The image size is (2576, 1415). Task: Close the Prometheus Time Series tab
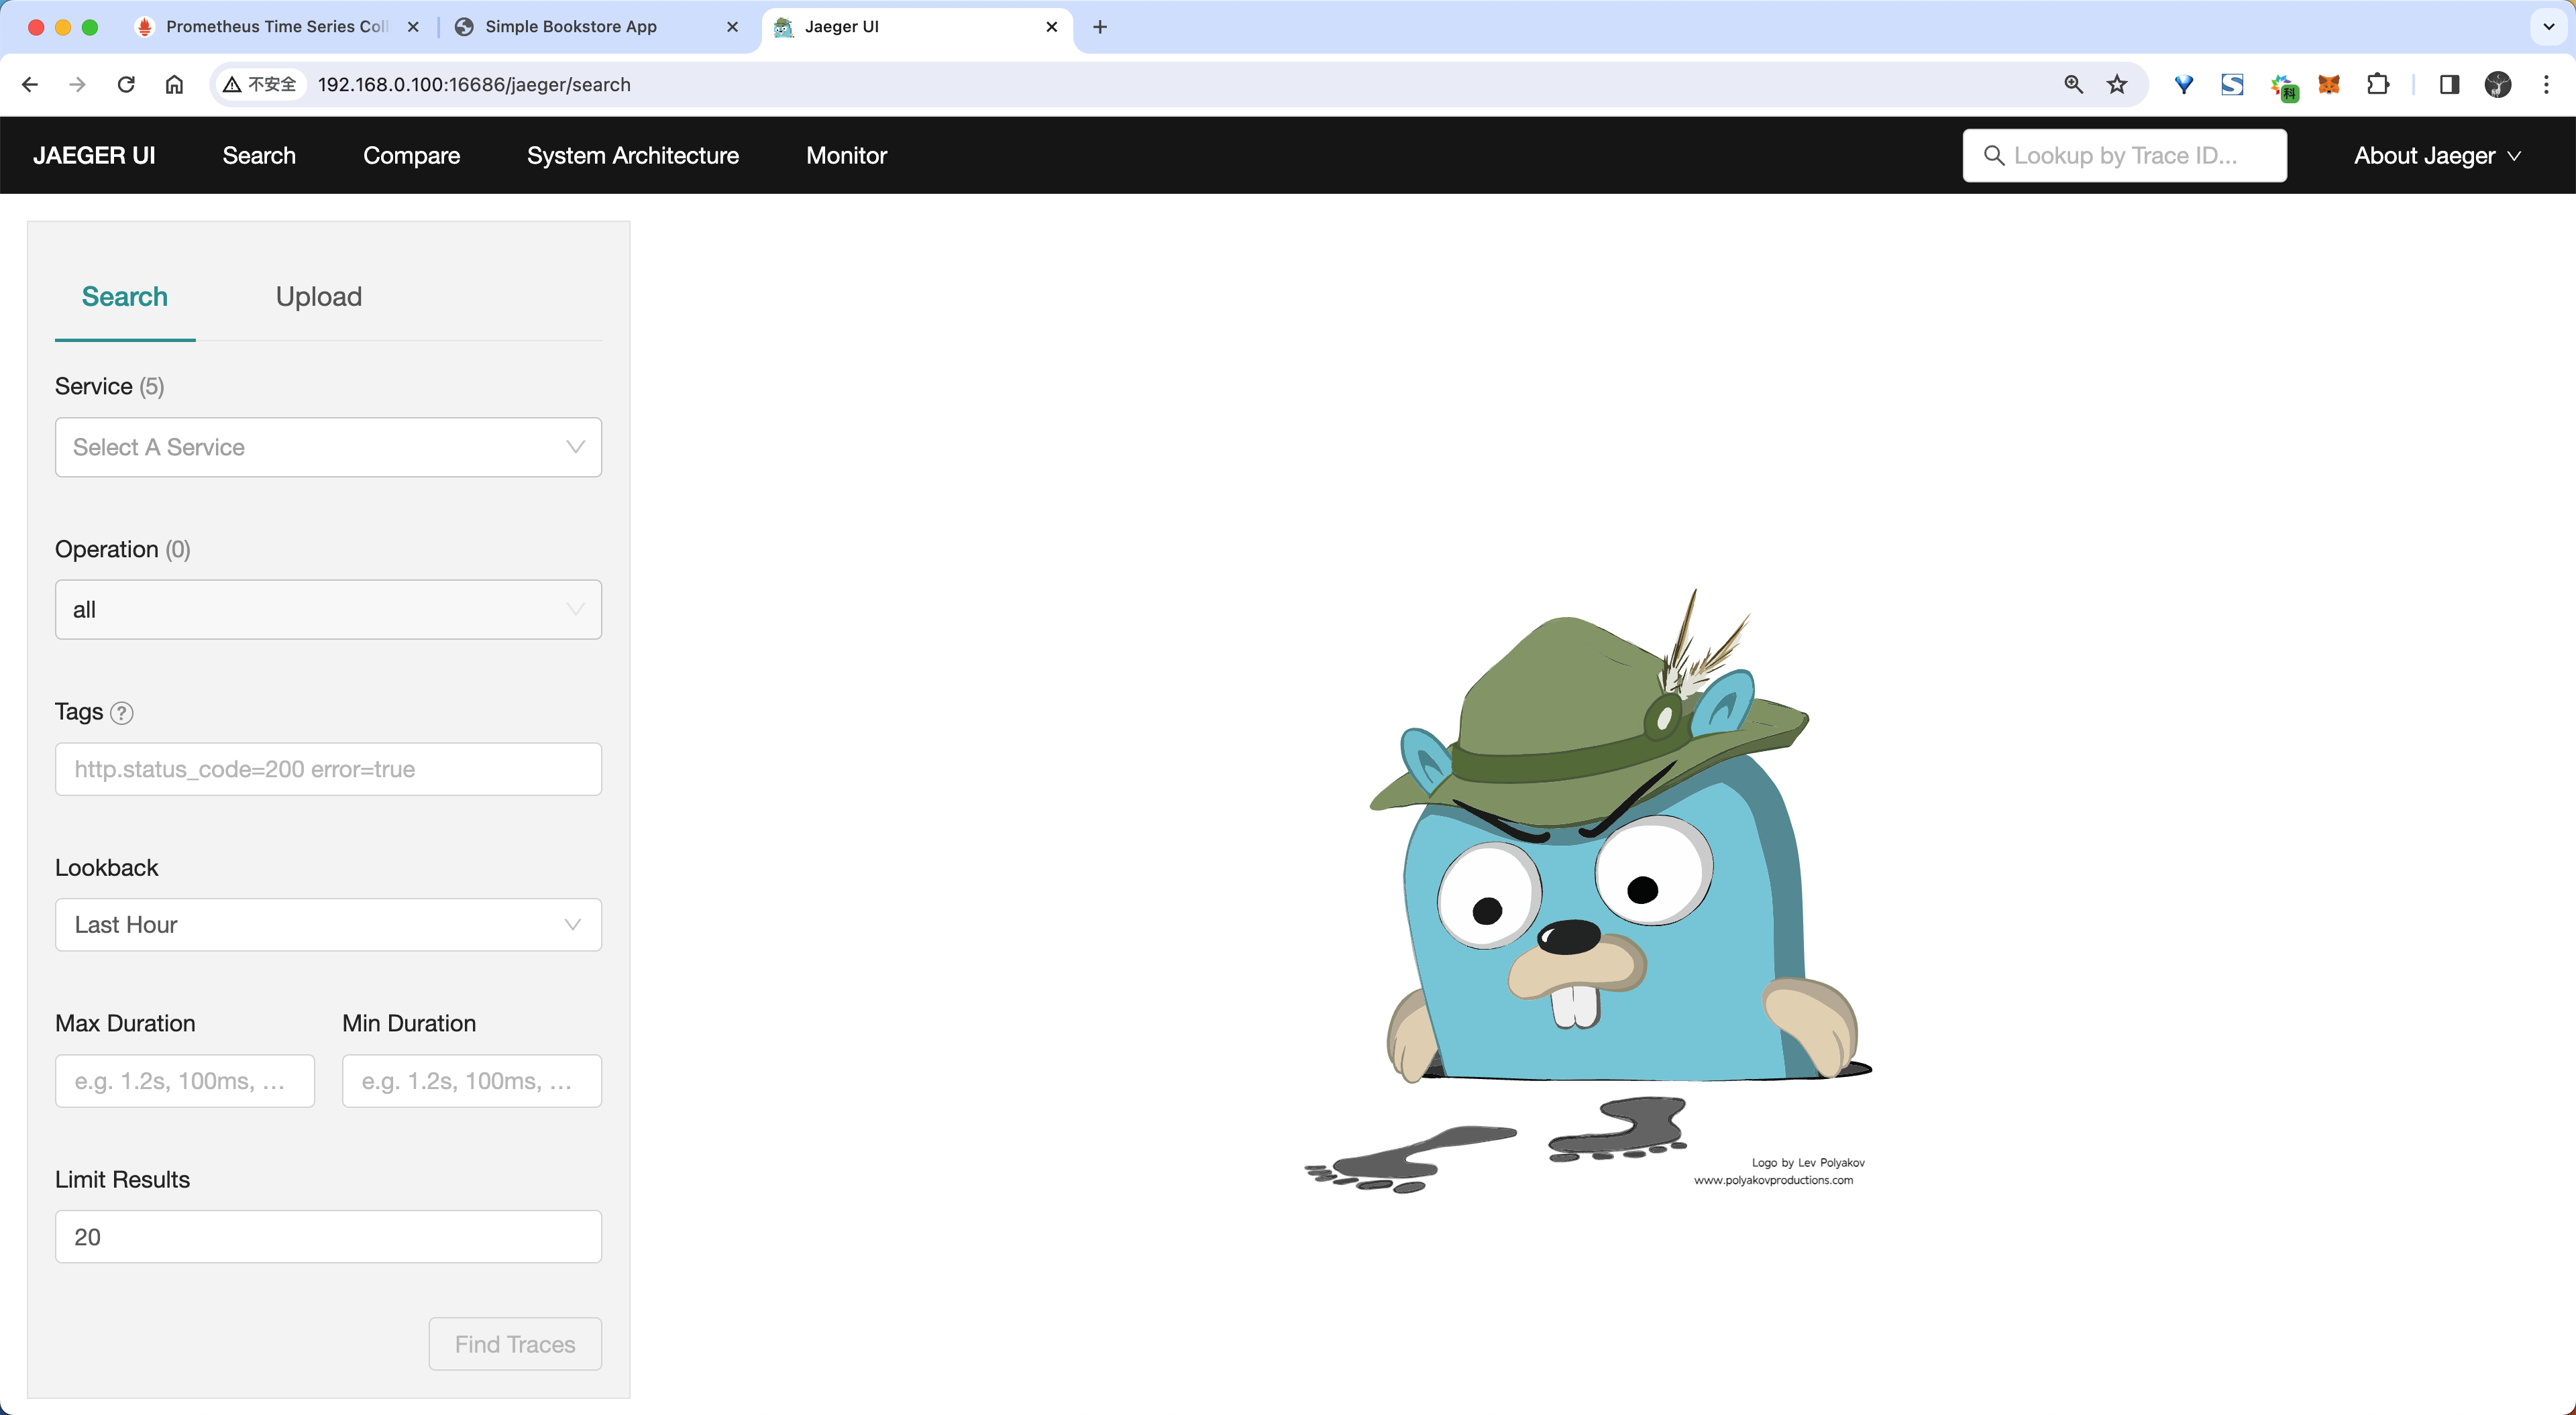(413, 27)
